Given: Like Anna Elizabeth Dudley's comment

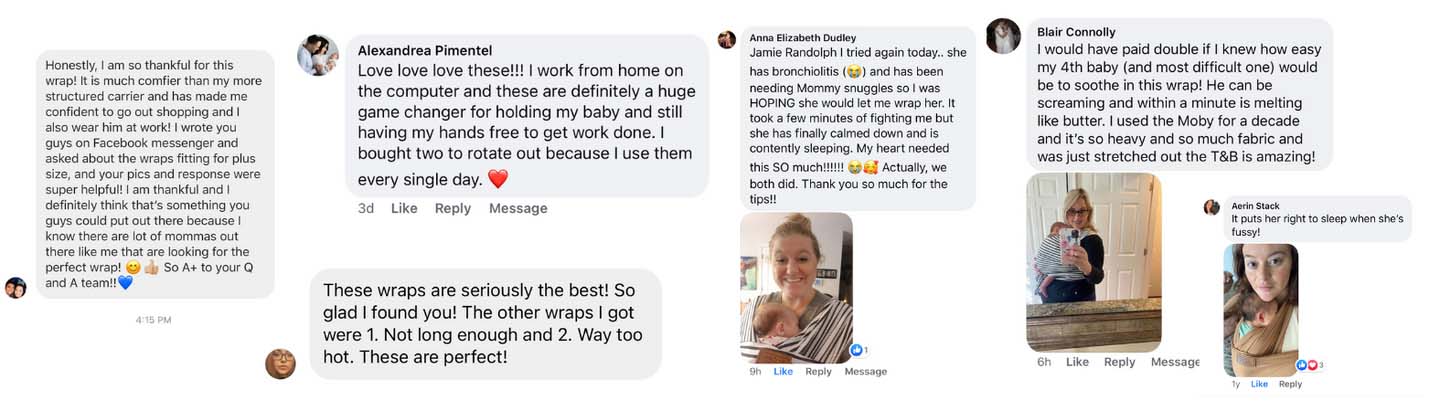Looking at the screenshot, I should pyautogui.click(x=783, y=371).
